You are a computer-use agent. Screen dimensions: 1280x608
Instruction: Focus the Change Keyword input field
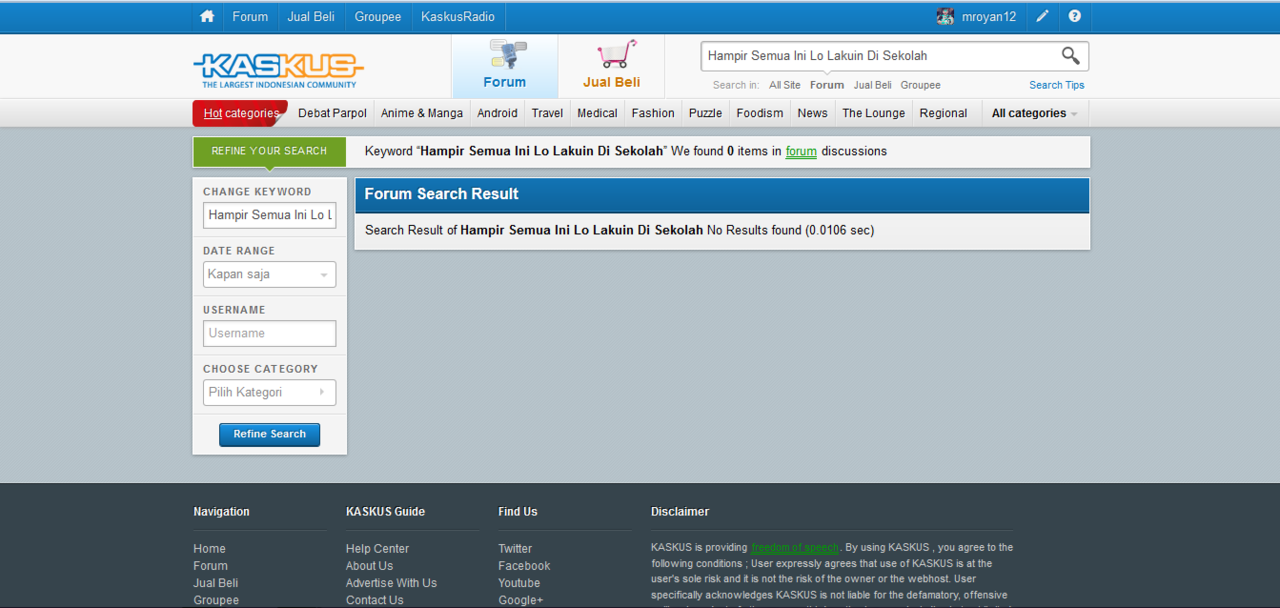[x=269, y=215]
